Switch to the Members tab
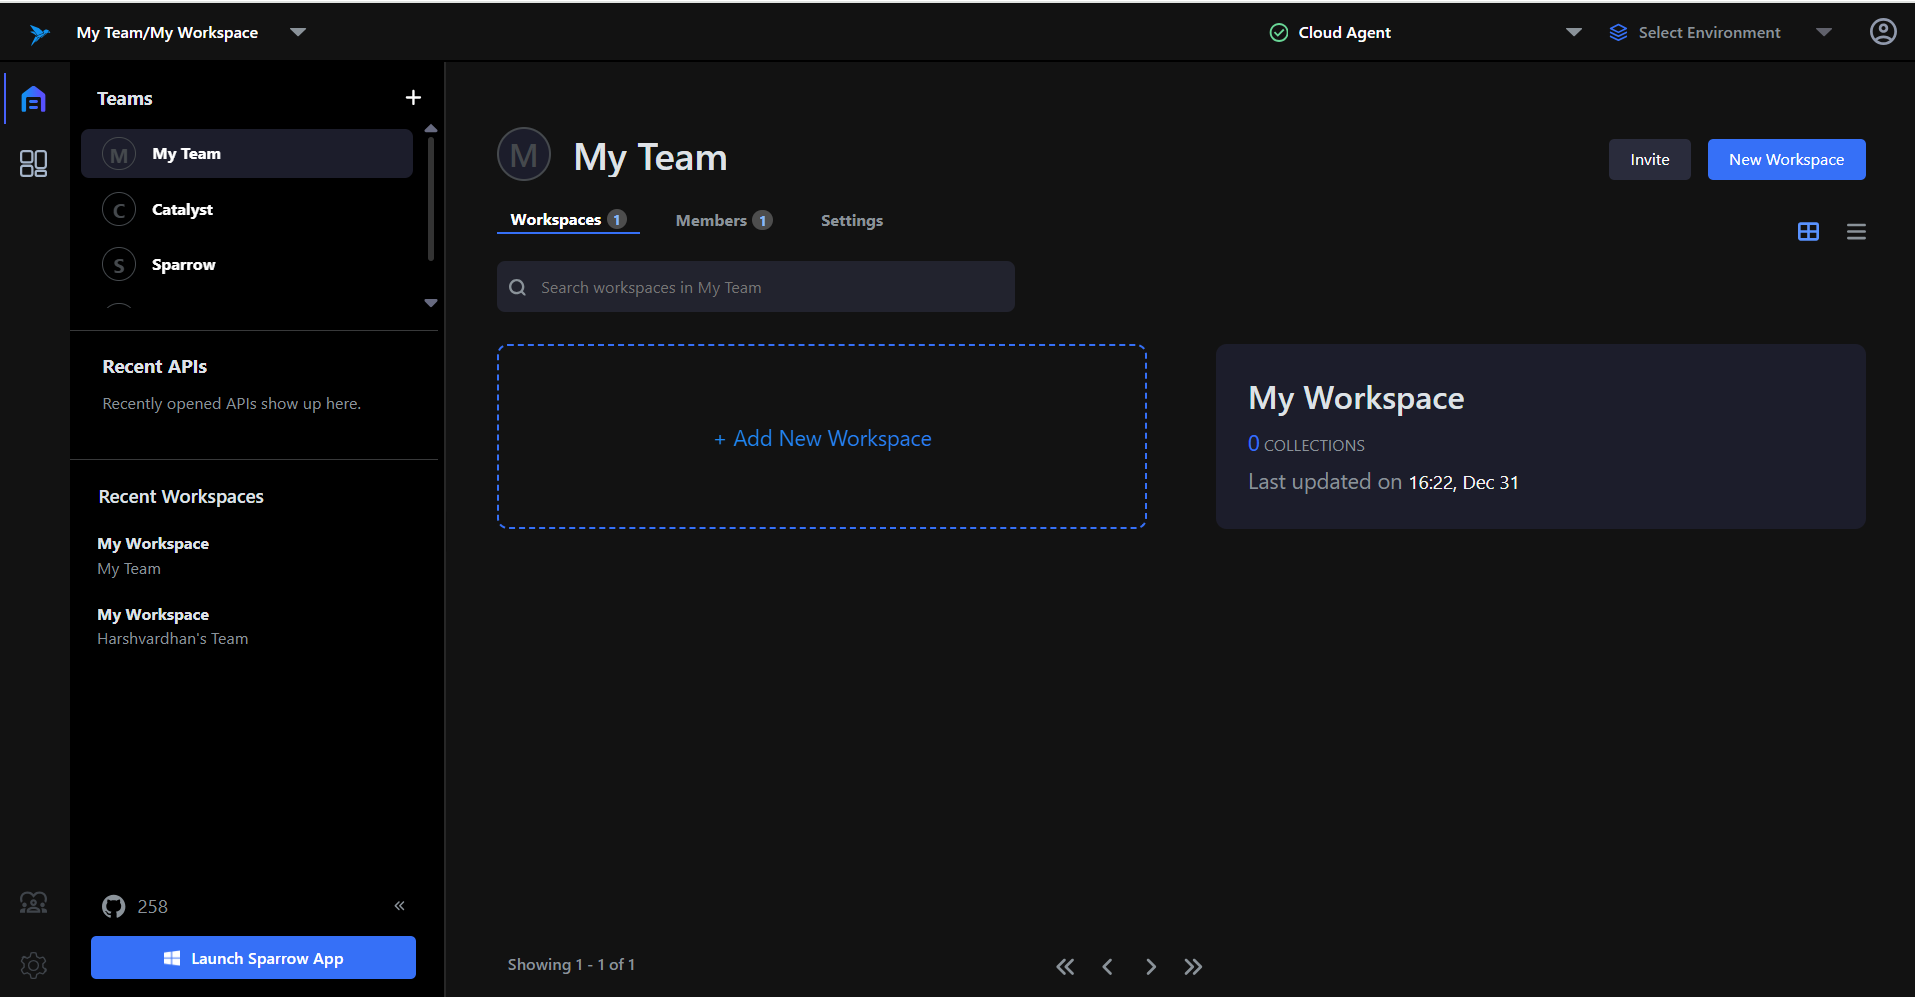This screenshot has width=1915, height=997. 723,220
